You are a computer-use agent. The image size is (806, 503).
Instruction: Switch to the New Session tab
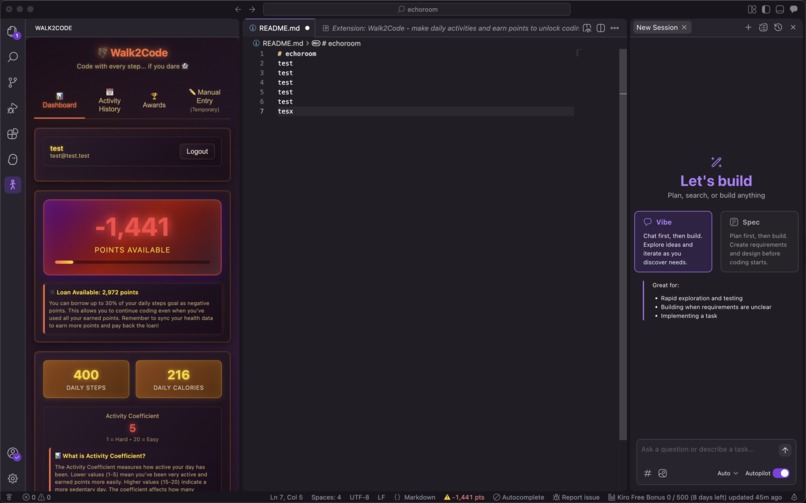pyautogui.click(x=661, y=27)
